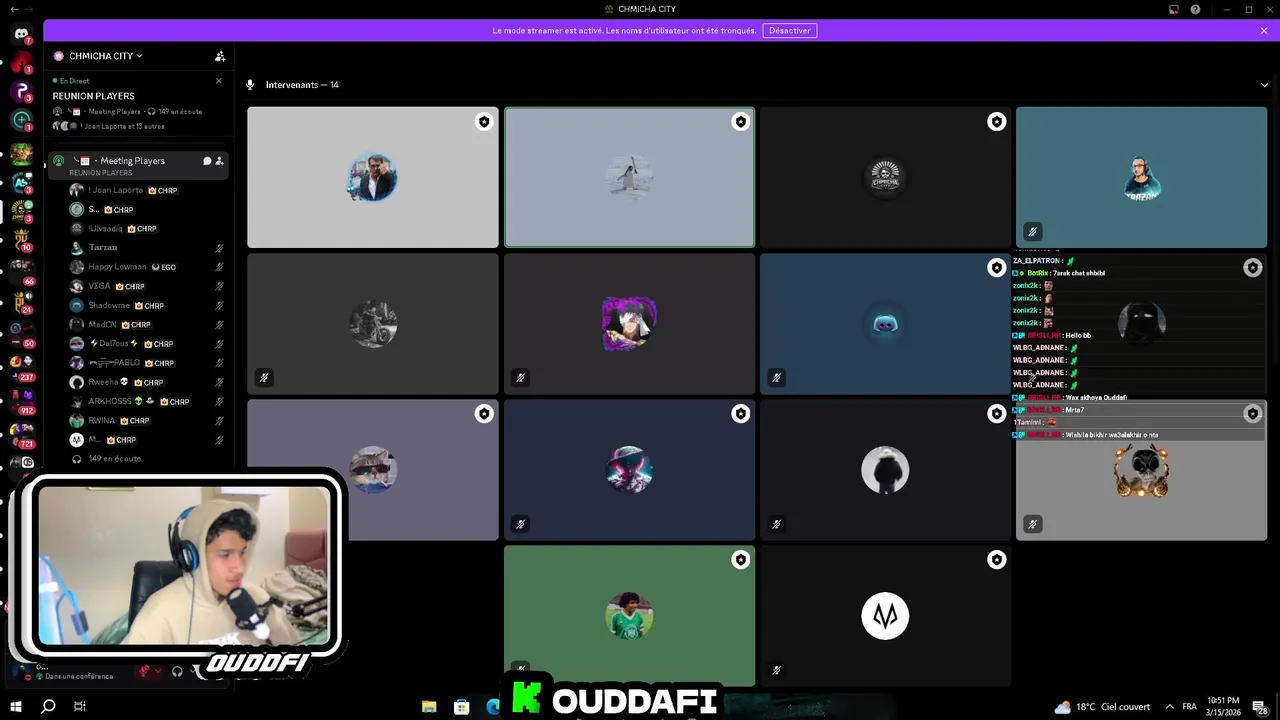Screen dimensions: 1280x720
Task: Open Microsoft Store taskbar icon
Action: click(x=461, y=707)
